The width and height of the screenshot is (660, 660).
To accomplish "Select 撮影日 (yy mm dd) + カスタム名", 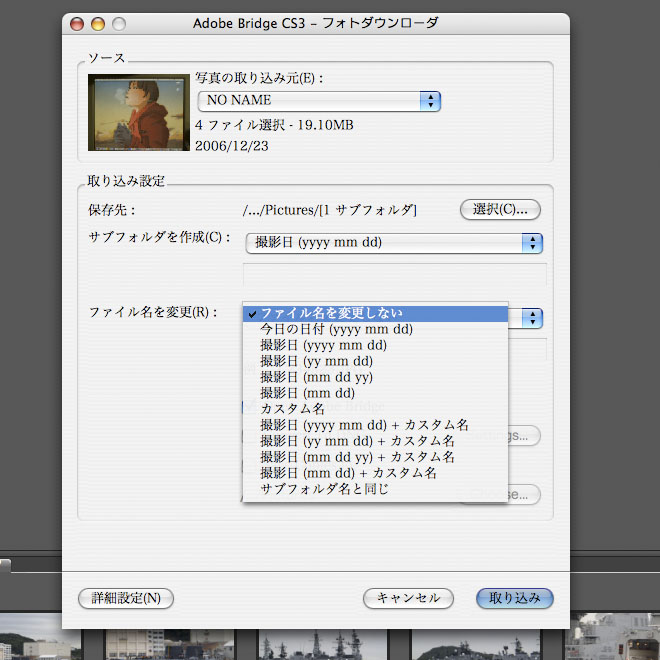I will point(375,441).
